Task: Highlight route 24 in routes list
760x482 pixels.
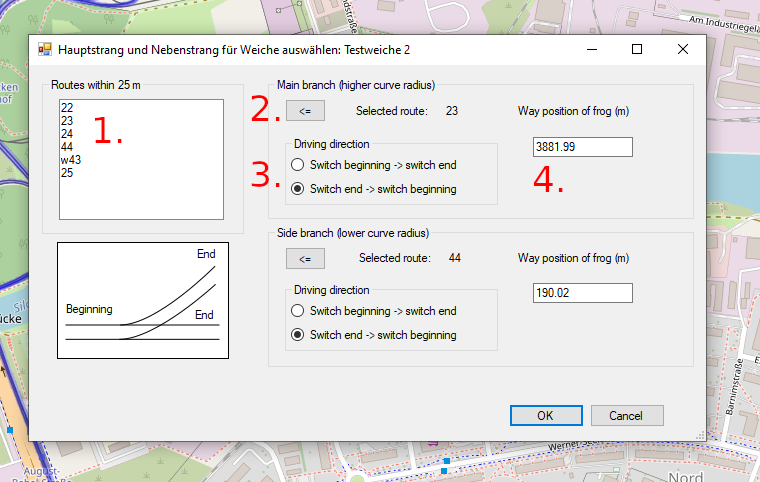Action: (67, 134)
